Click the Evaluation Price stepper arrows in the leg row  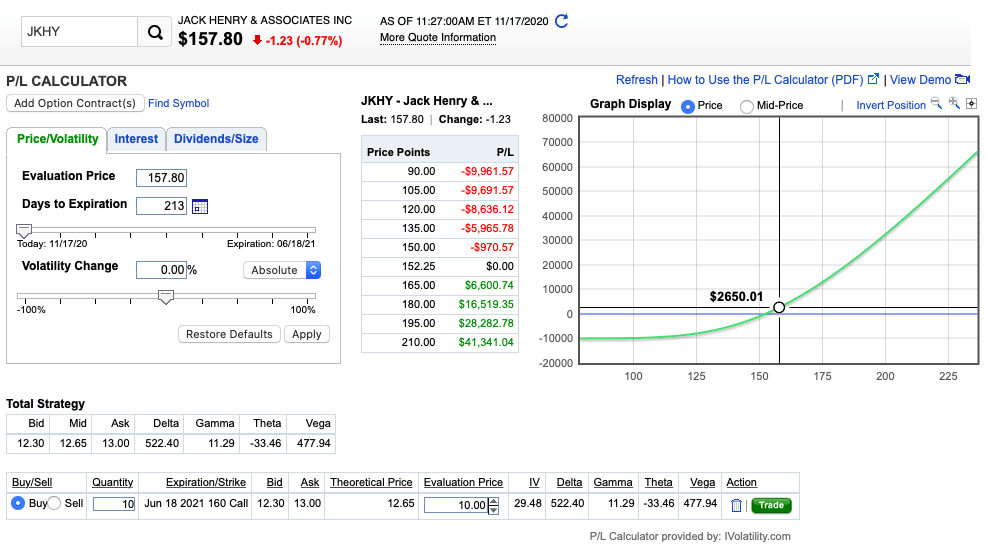[494, 505]
